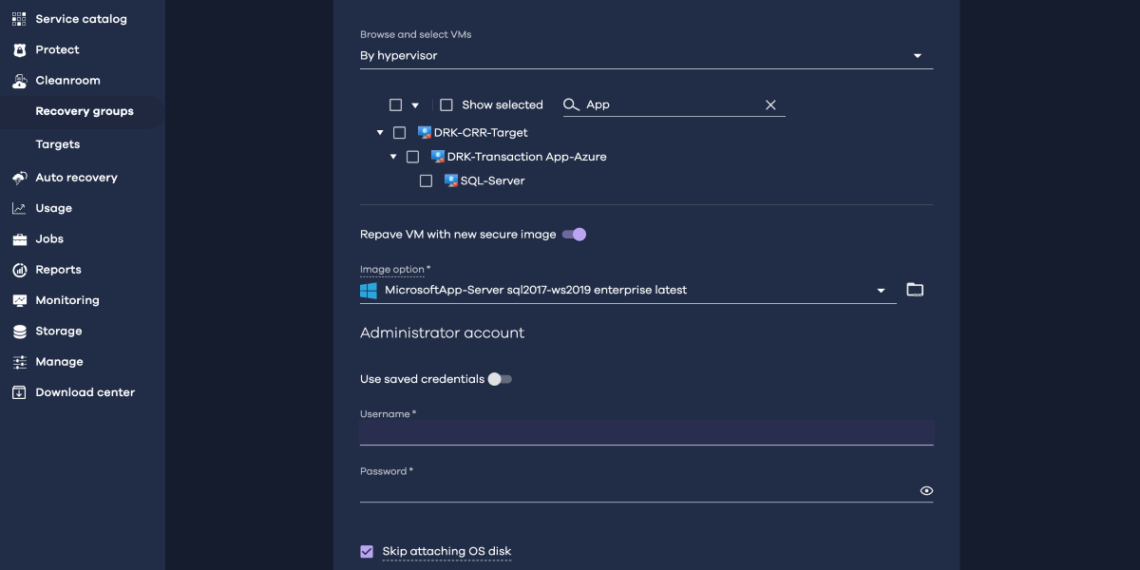Screen dimensions: 1140x570
Task: Click the Username input field
Action: coord(646,433)
